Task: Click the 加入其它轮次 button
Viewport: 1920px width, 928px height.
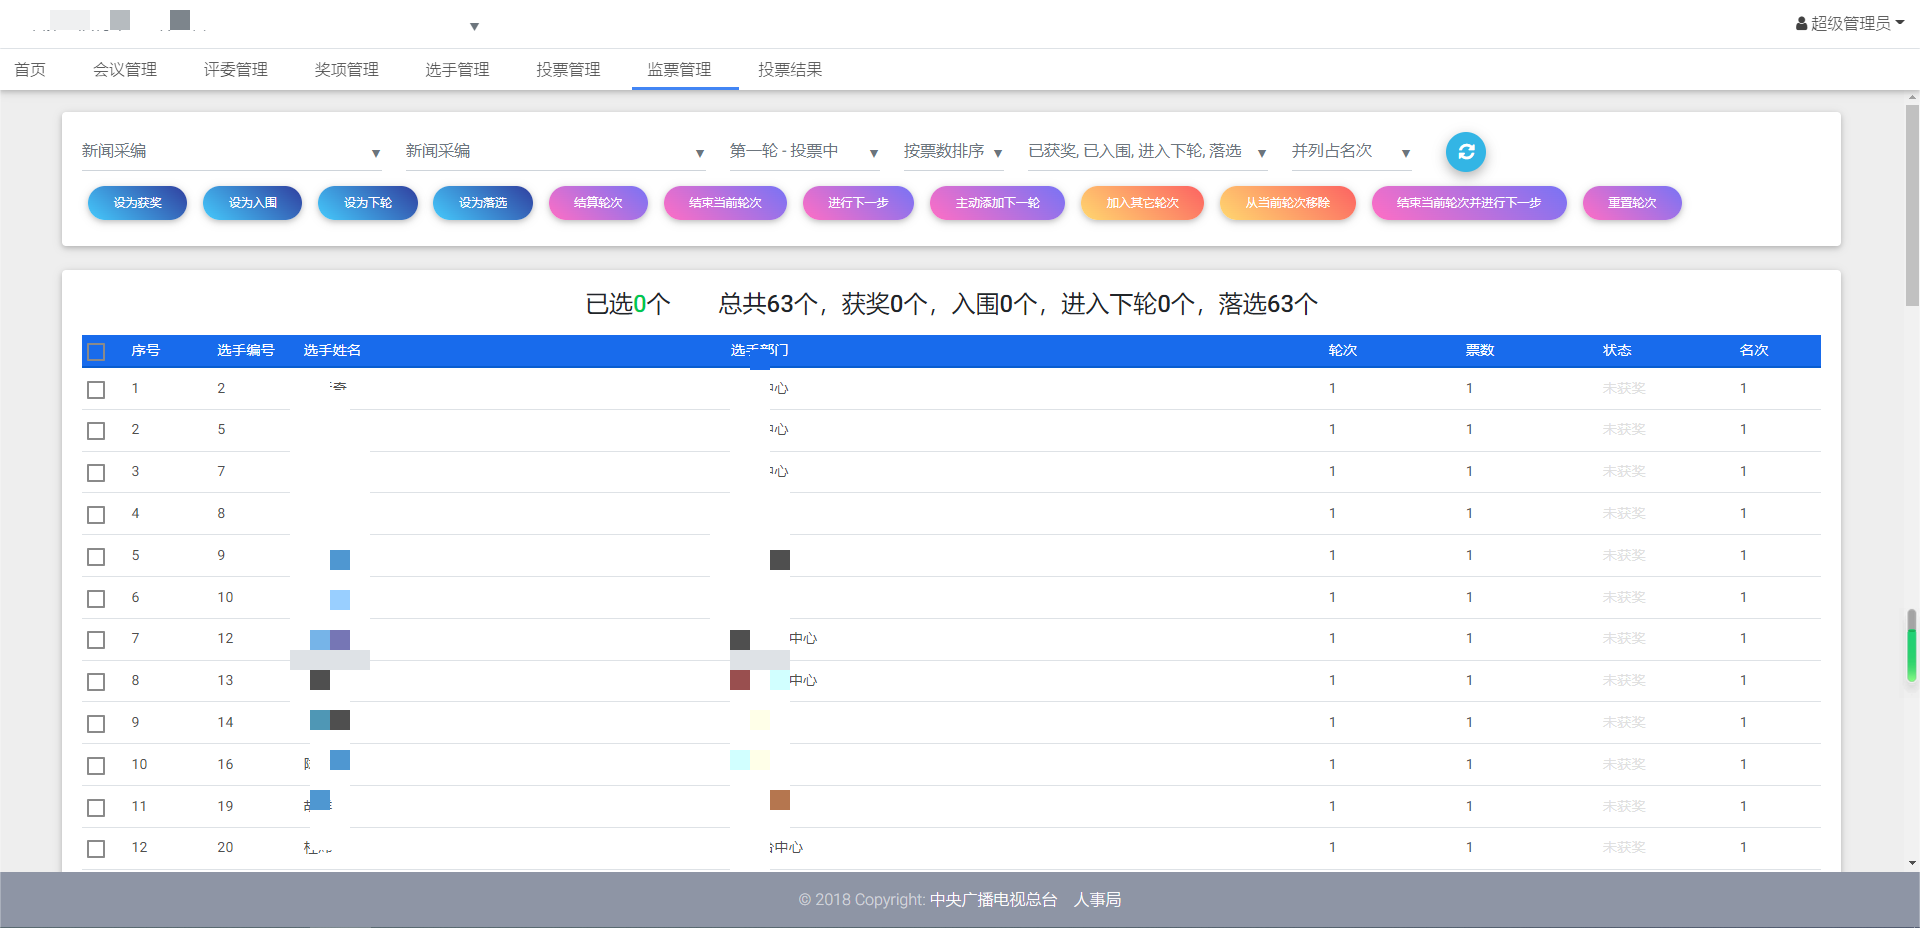Action: click(x=1142, y=203)
